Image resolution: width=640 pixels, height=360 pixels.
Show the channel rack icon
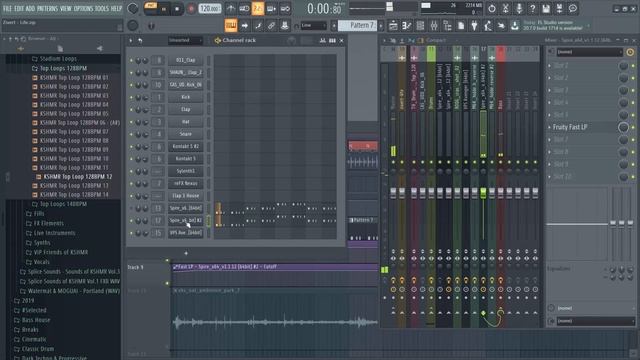[x=420, y=26]
